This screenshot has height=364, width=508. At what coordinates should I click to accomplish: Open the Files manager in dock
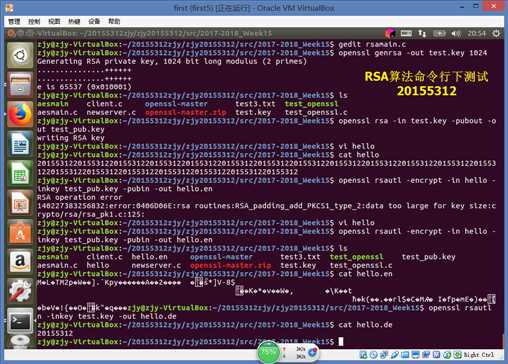tap(20, 84)
